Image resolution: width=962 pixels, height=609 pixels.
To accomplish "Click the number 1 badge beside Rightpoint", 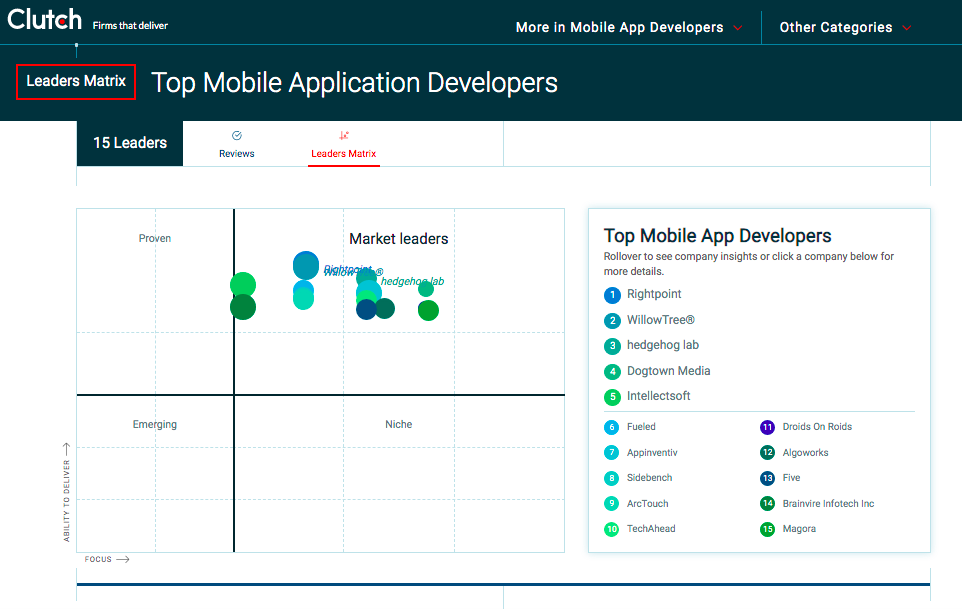I will (612, 295).
